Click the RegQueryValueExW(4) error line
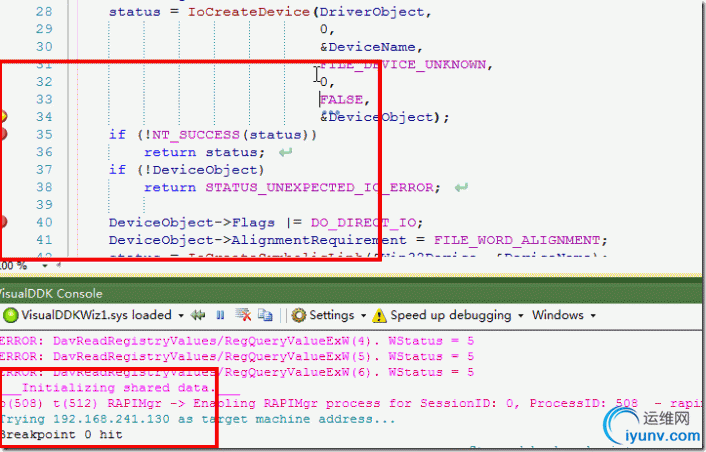This screenshot has height=452, width=706. 237,341
